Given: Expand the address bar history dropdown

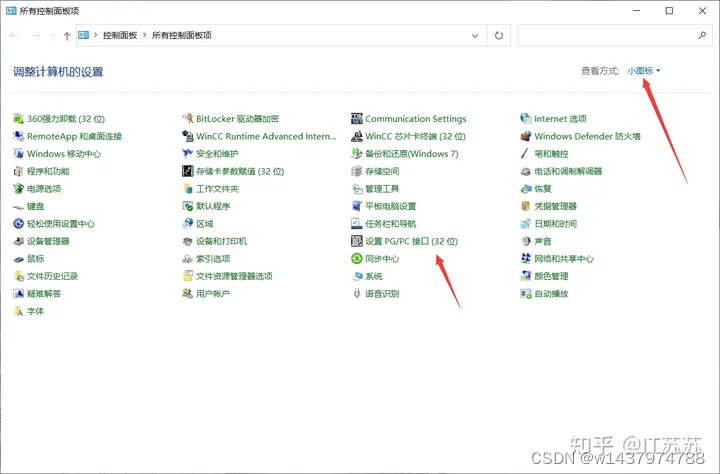Looking at the screenshot, I should 475,35.
